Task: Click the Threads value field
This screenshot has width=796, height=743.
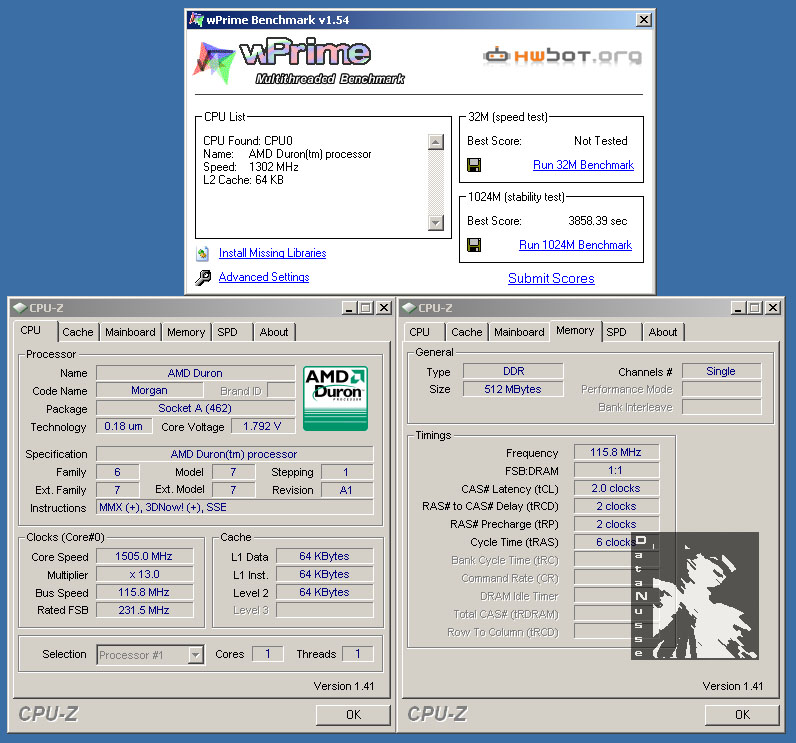Action: 358,654
